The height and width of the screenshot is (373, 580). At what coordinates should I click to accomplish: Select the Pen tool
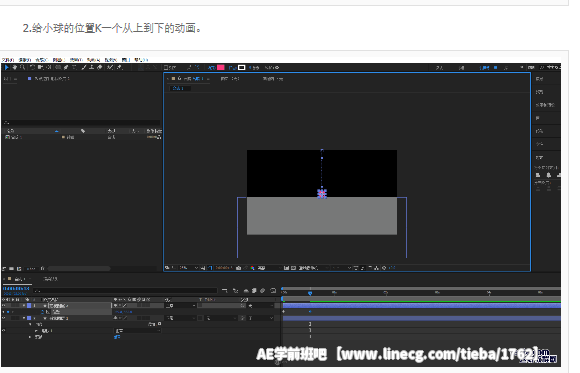point(66,67)
